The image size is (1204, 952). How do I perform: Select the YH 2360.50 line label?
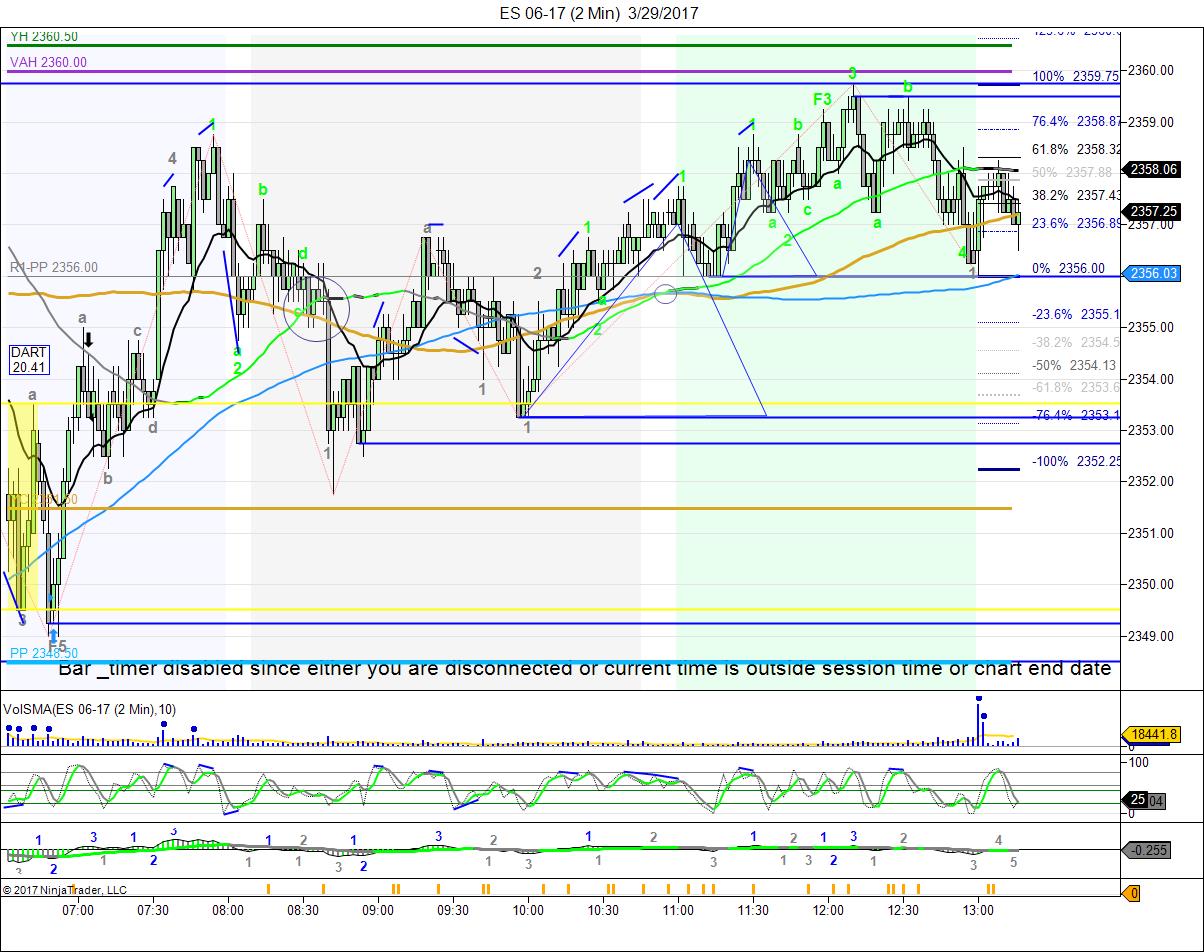[x=43, y=36]
